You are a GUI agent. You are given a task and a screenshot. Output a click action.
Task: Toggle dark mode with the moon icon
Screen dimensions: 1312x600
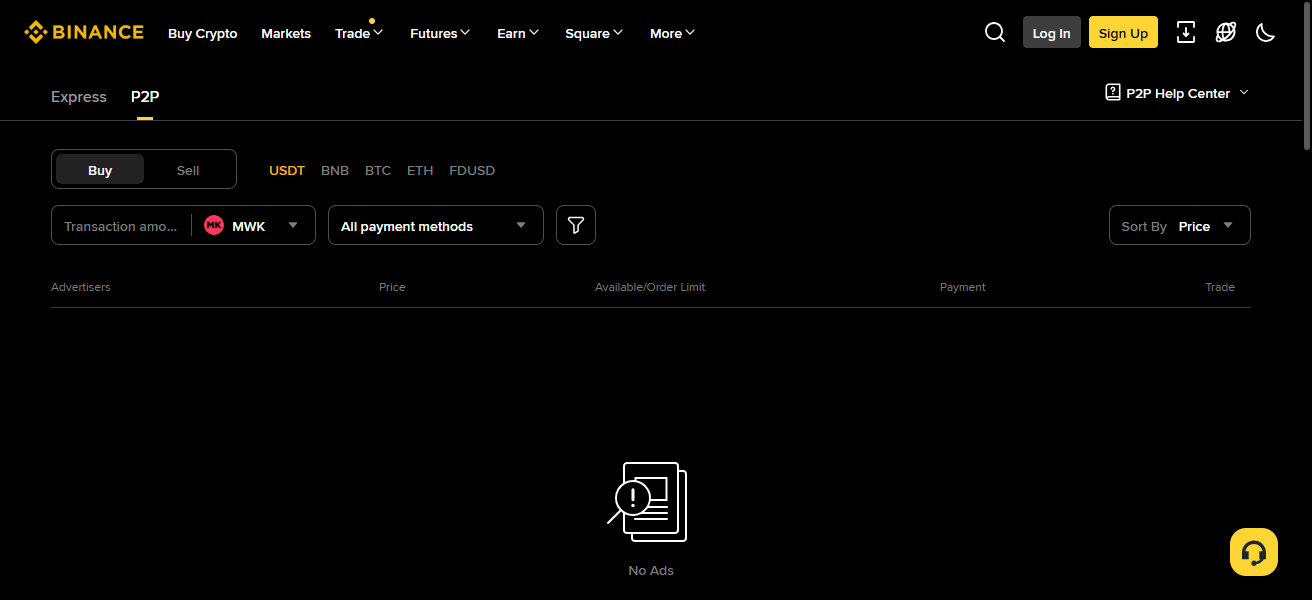click(x=1265, y=32)
